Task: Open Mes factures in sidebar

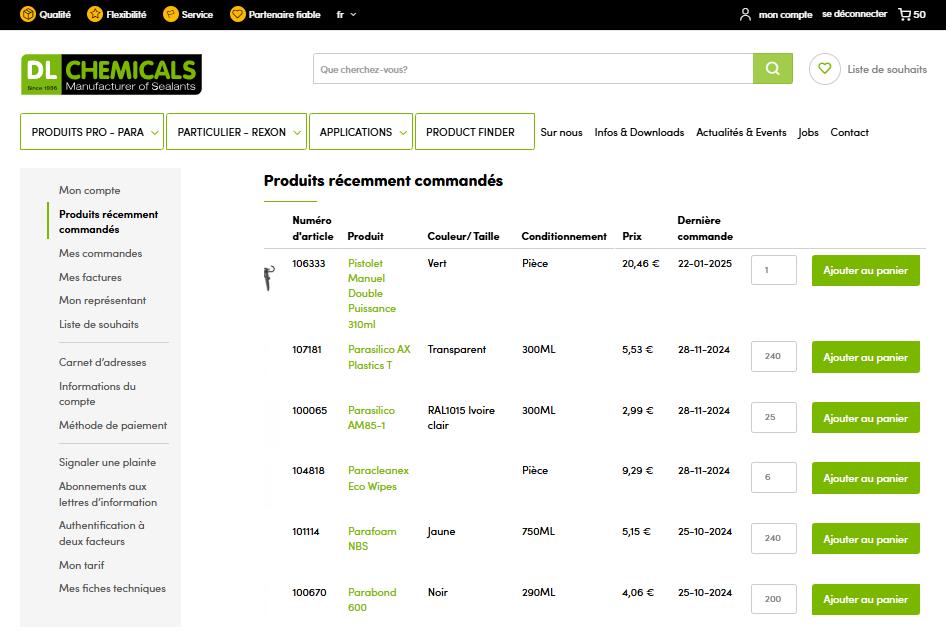Action: 90,277
